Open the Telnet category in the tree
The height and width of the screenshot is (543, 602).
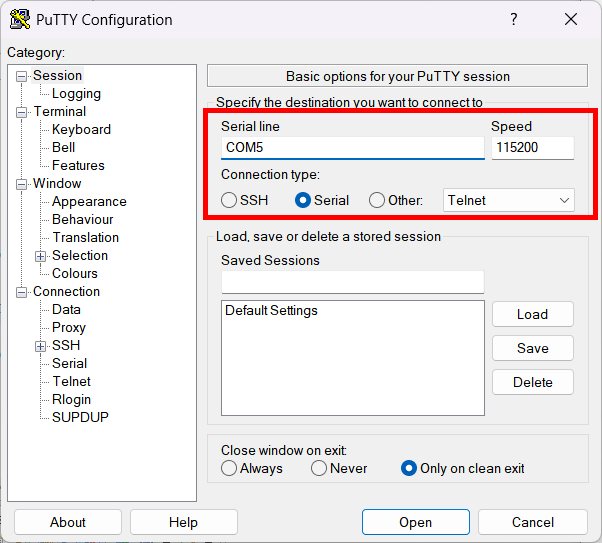tap(71, 382)
